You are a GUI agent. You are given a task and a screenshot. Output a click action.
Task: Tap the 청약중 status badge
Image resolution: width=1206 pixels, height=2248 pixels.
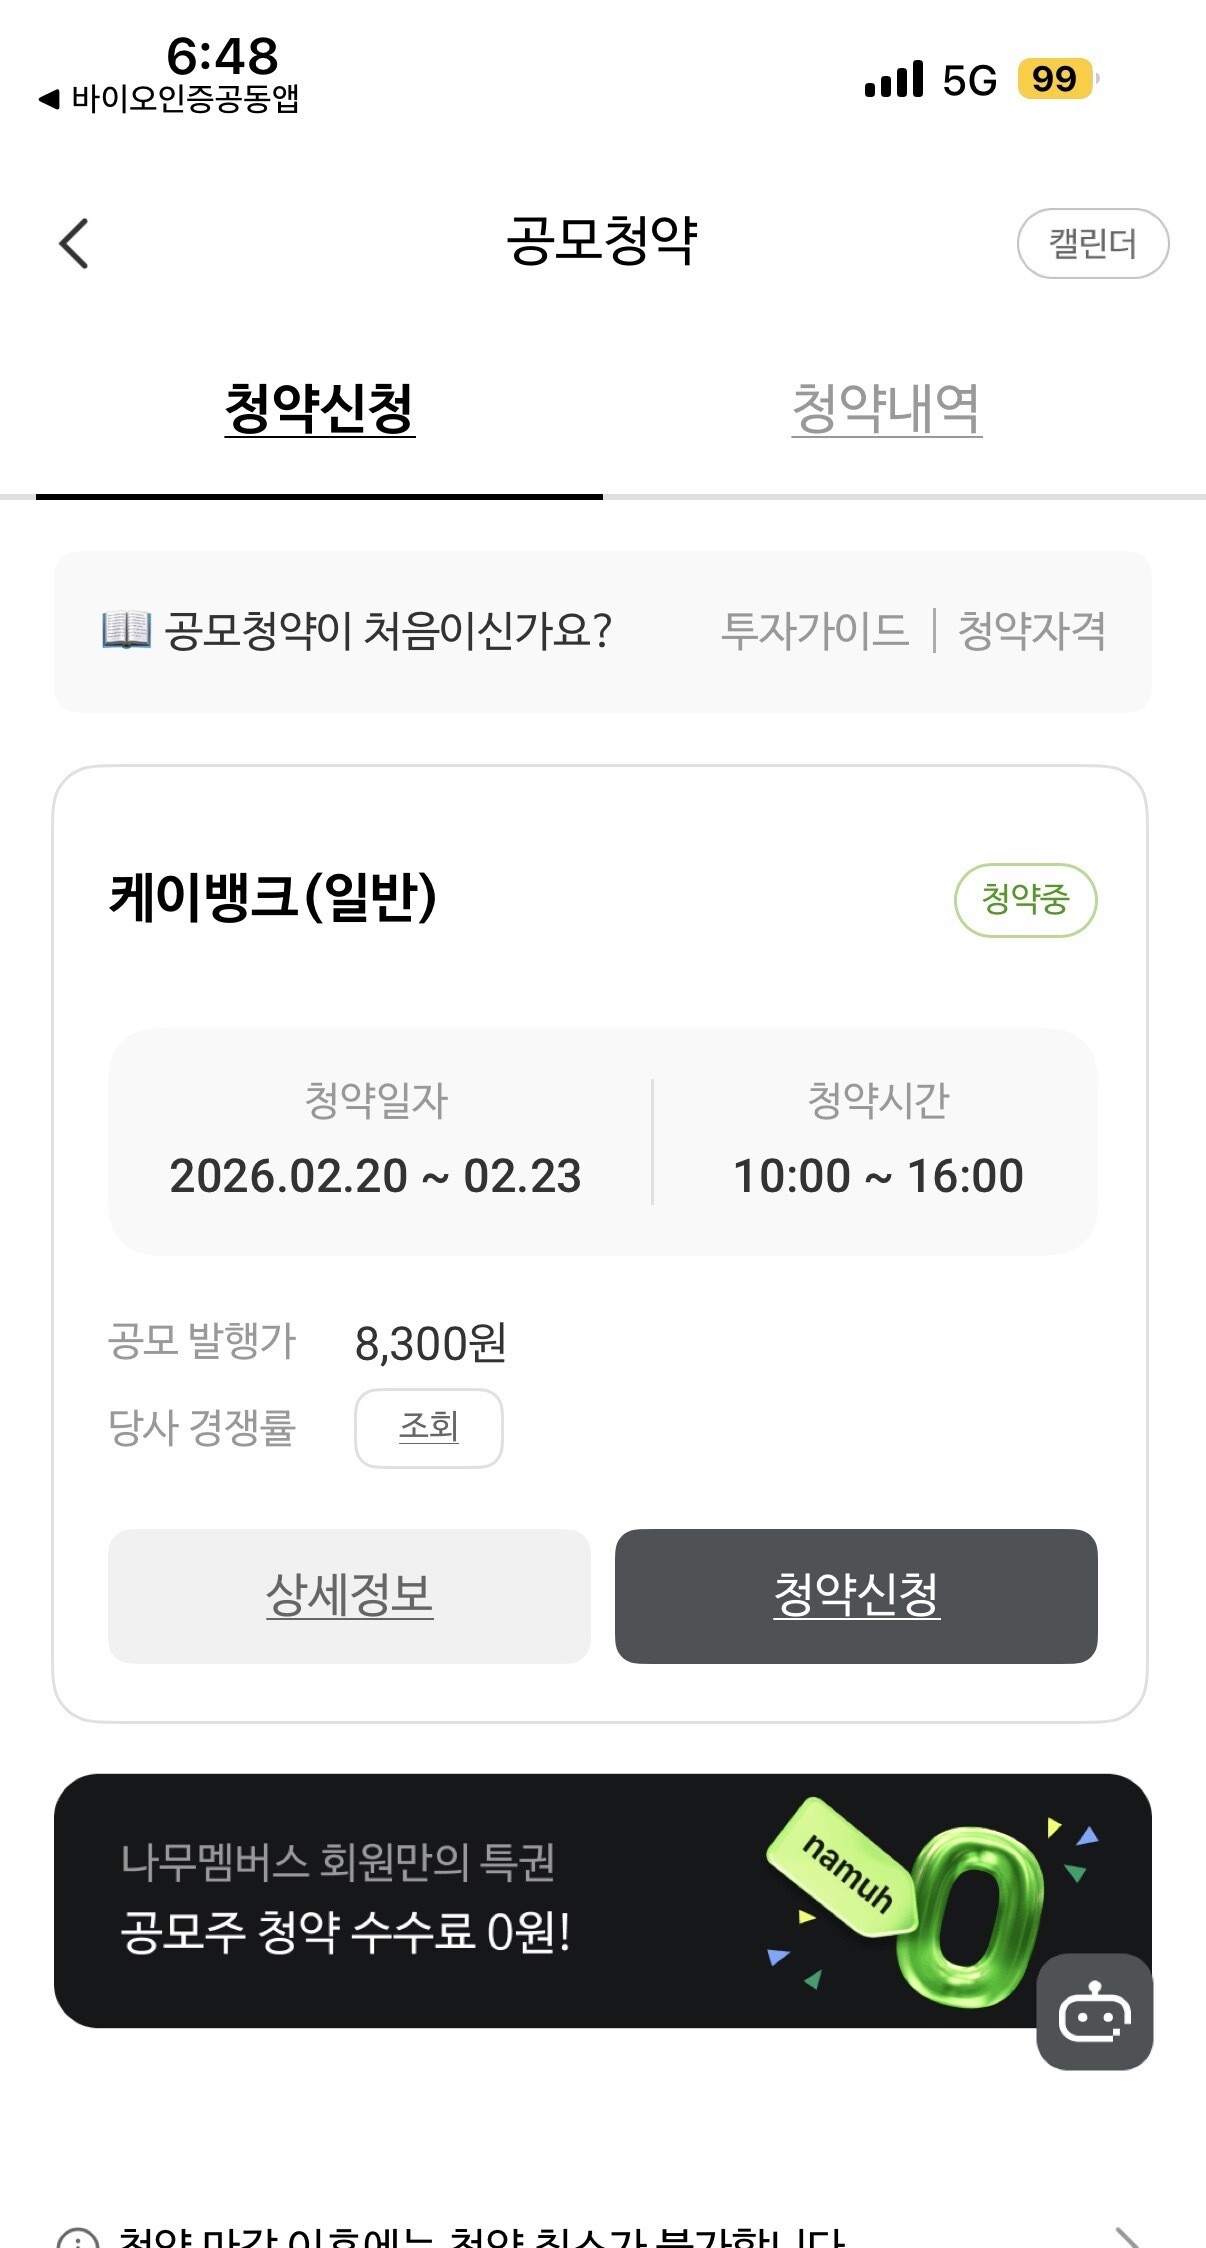coord(1026,900)
